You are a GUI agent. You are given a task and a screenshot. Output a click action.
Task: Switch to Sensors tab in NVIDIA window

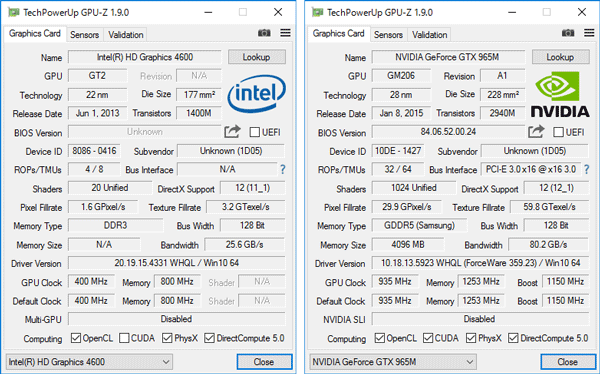(x=388, y=35)
